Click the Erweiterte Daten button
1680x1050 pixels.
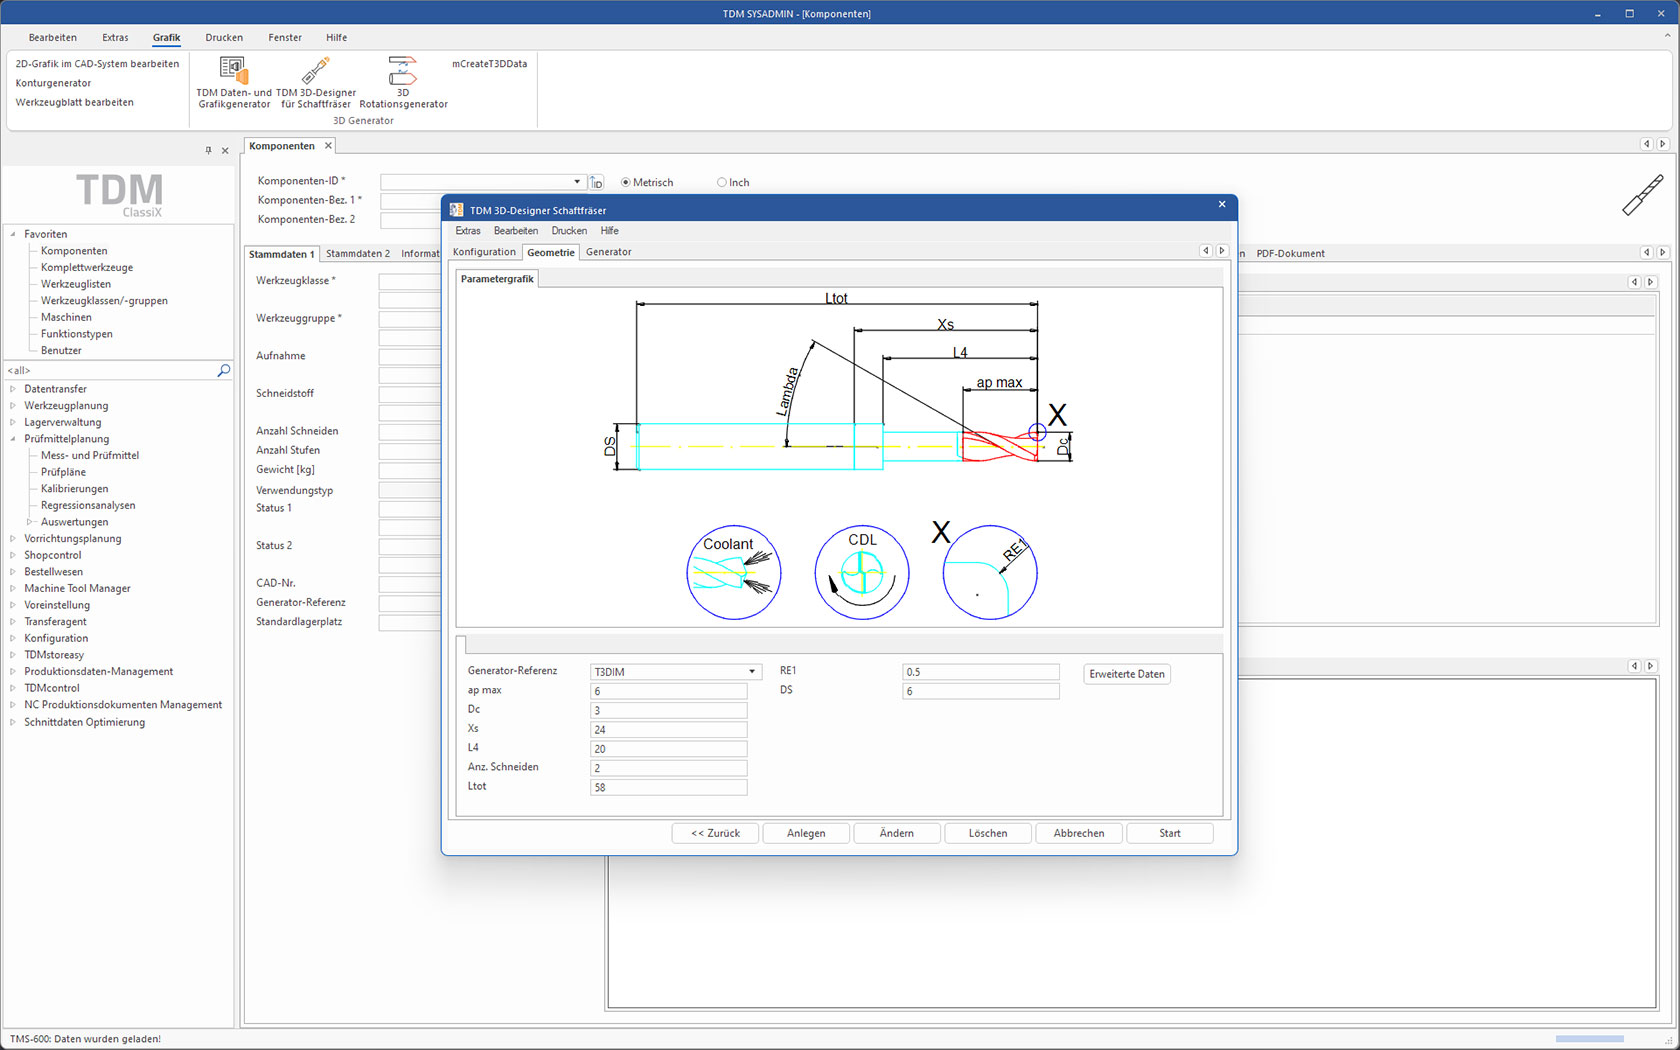pos(1127,674)
